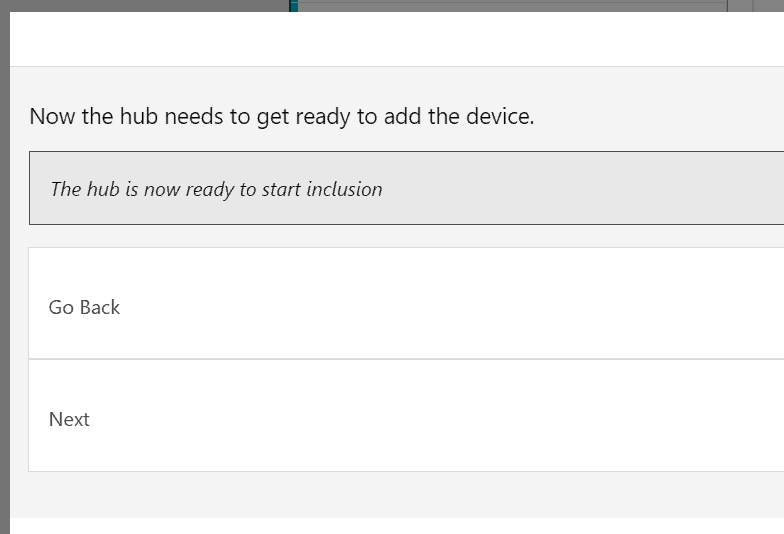Click the 'Go Back' label text

(x=84, y=308)
